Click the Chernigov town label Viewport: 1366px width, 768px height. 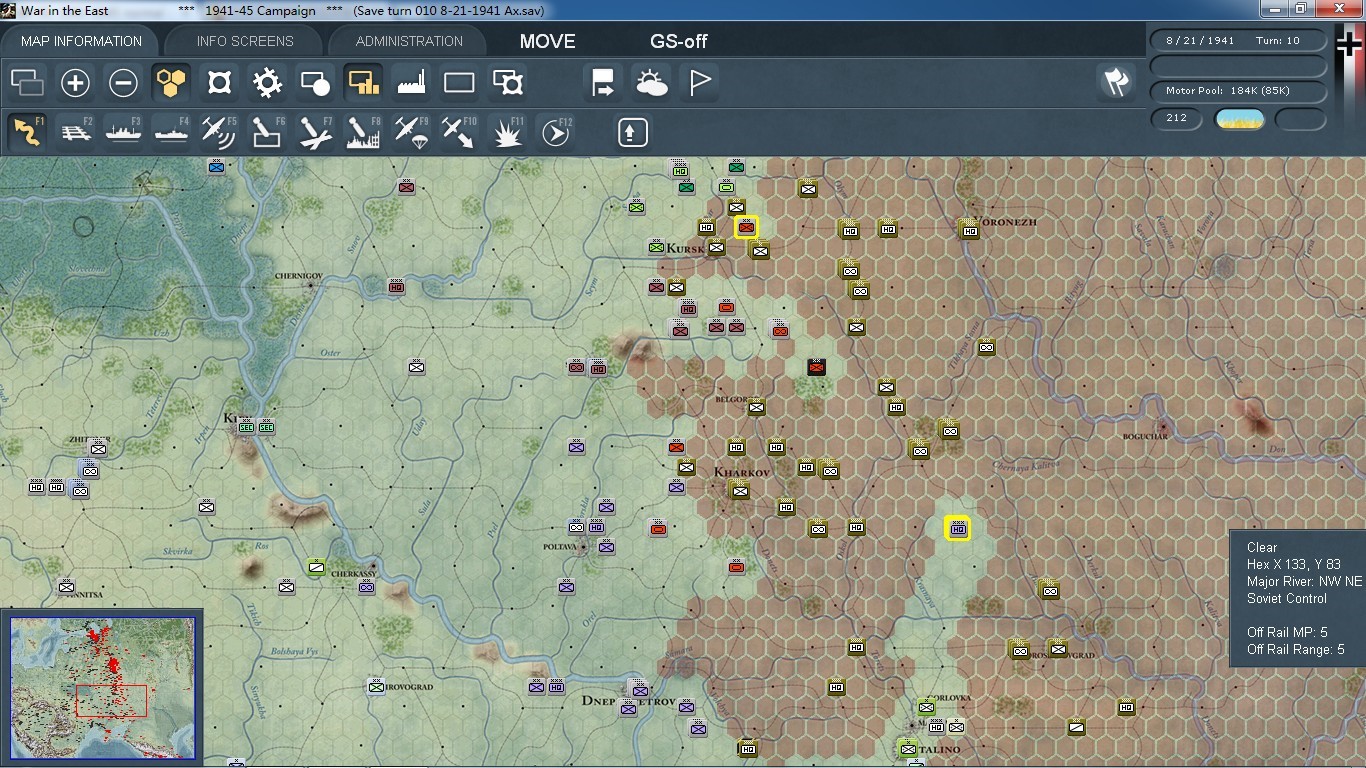pos(299,275)
